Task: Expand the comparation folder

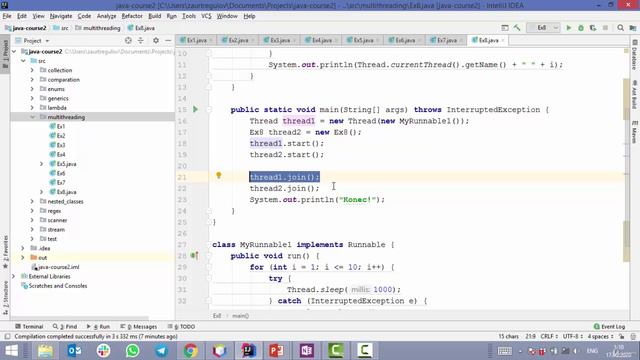Action: point(32,80)
